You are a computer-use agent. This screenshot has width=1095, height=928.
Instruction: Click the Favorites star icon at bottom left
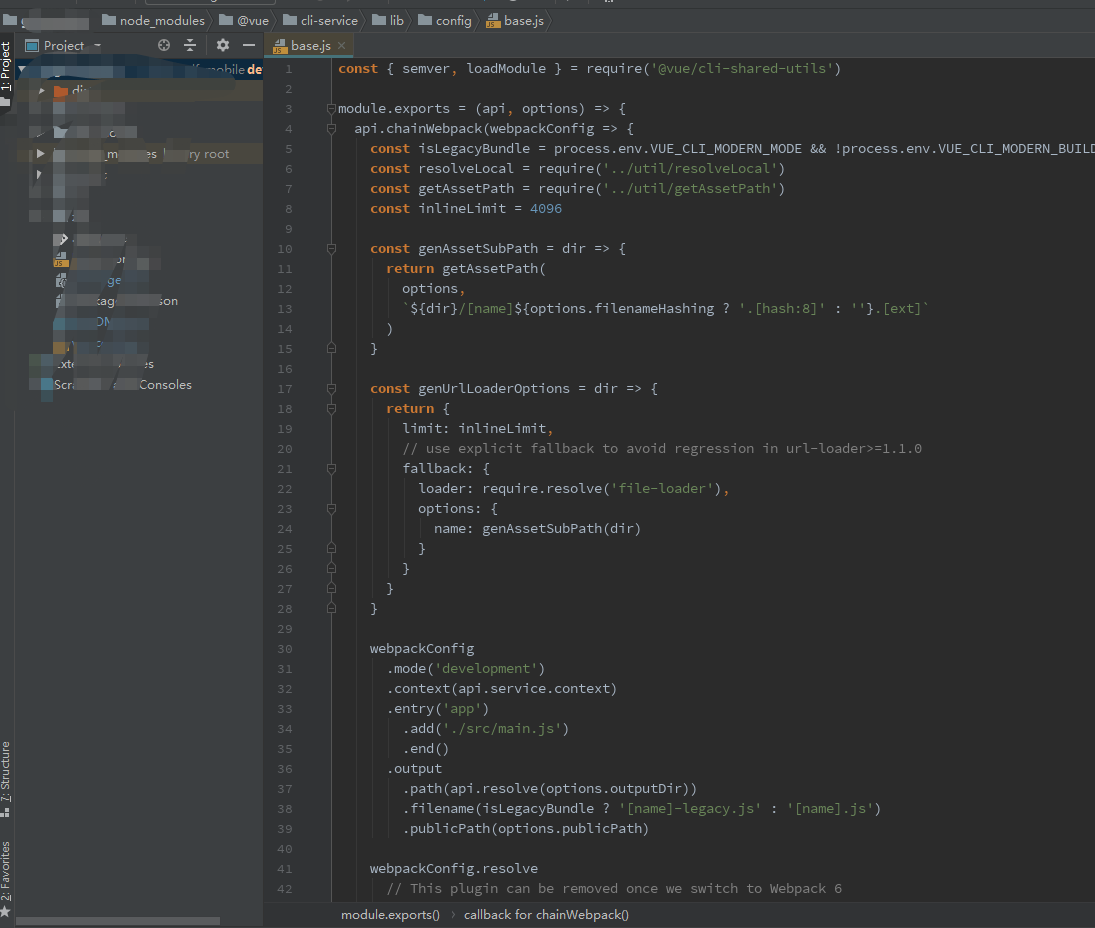(6, 911)
